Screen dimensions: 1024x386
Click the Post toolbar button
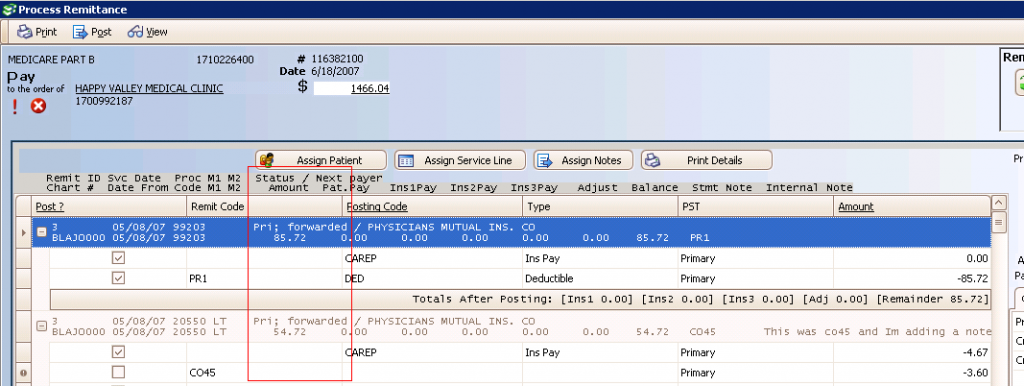[92, 31]
